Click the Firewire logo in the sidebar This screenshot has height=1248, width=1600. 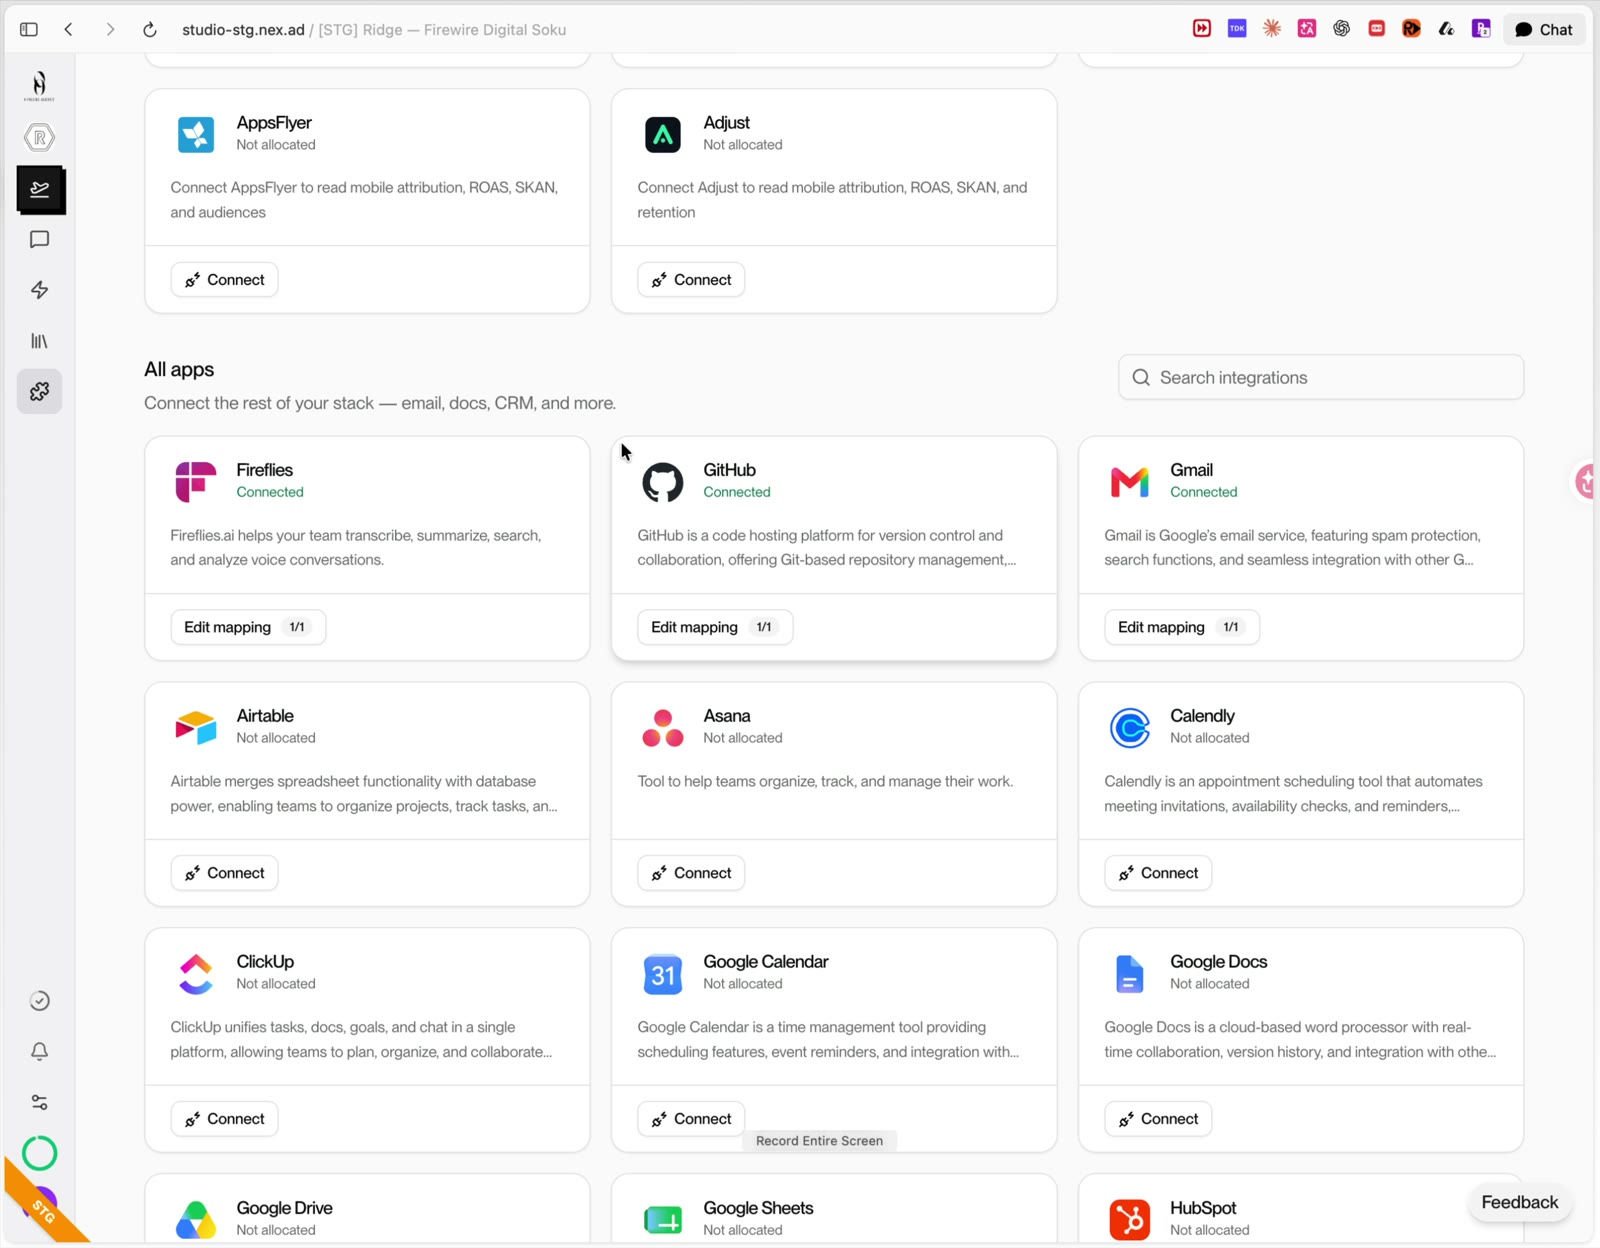click(x=39, y=86)
